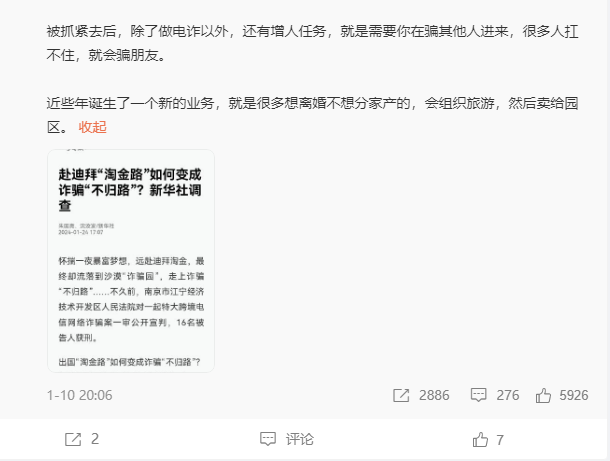Like post using thumbs-up beside 5926
Viewport: 610px width, 461px height.
pyautogui.click(x=543, y=395)
